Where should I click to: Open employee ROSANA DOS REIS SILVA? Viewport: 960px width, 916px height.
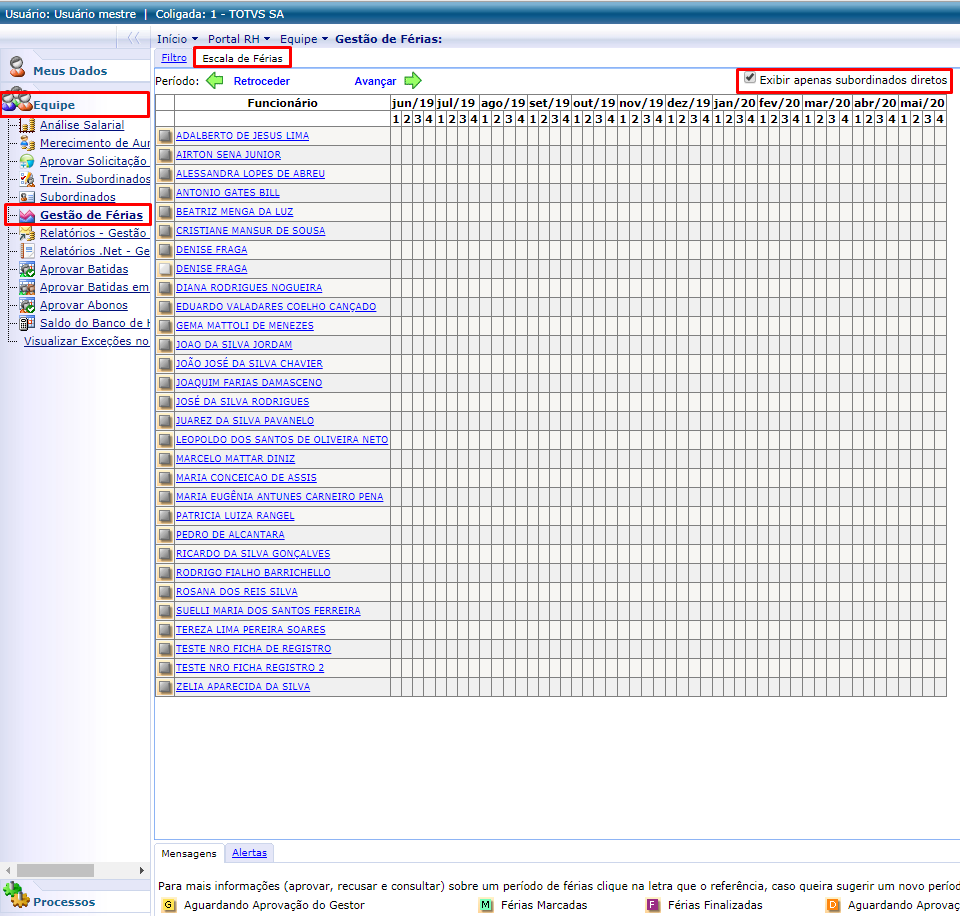(237, 592)
